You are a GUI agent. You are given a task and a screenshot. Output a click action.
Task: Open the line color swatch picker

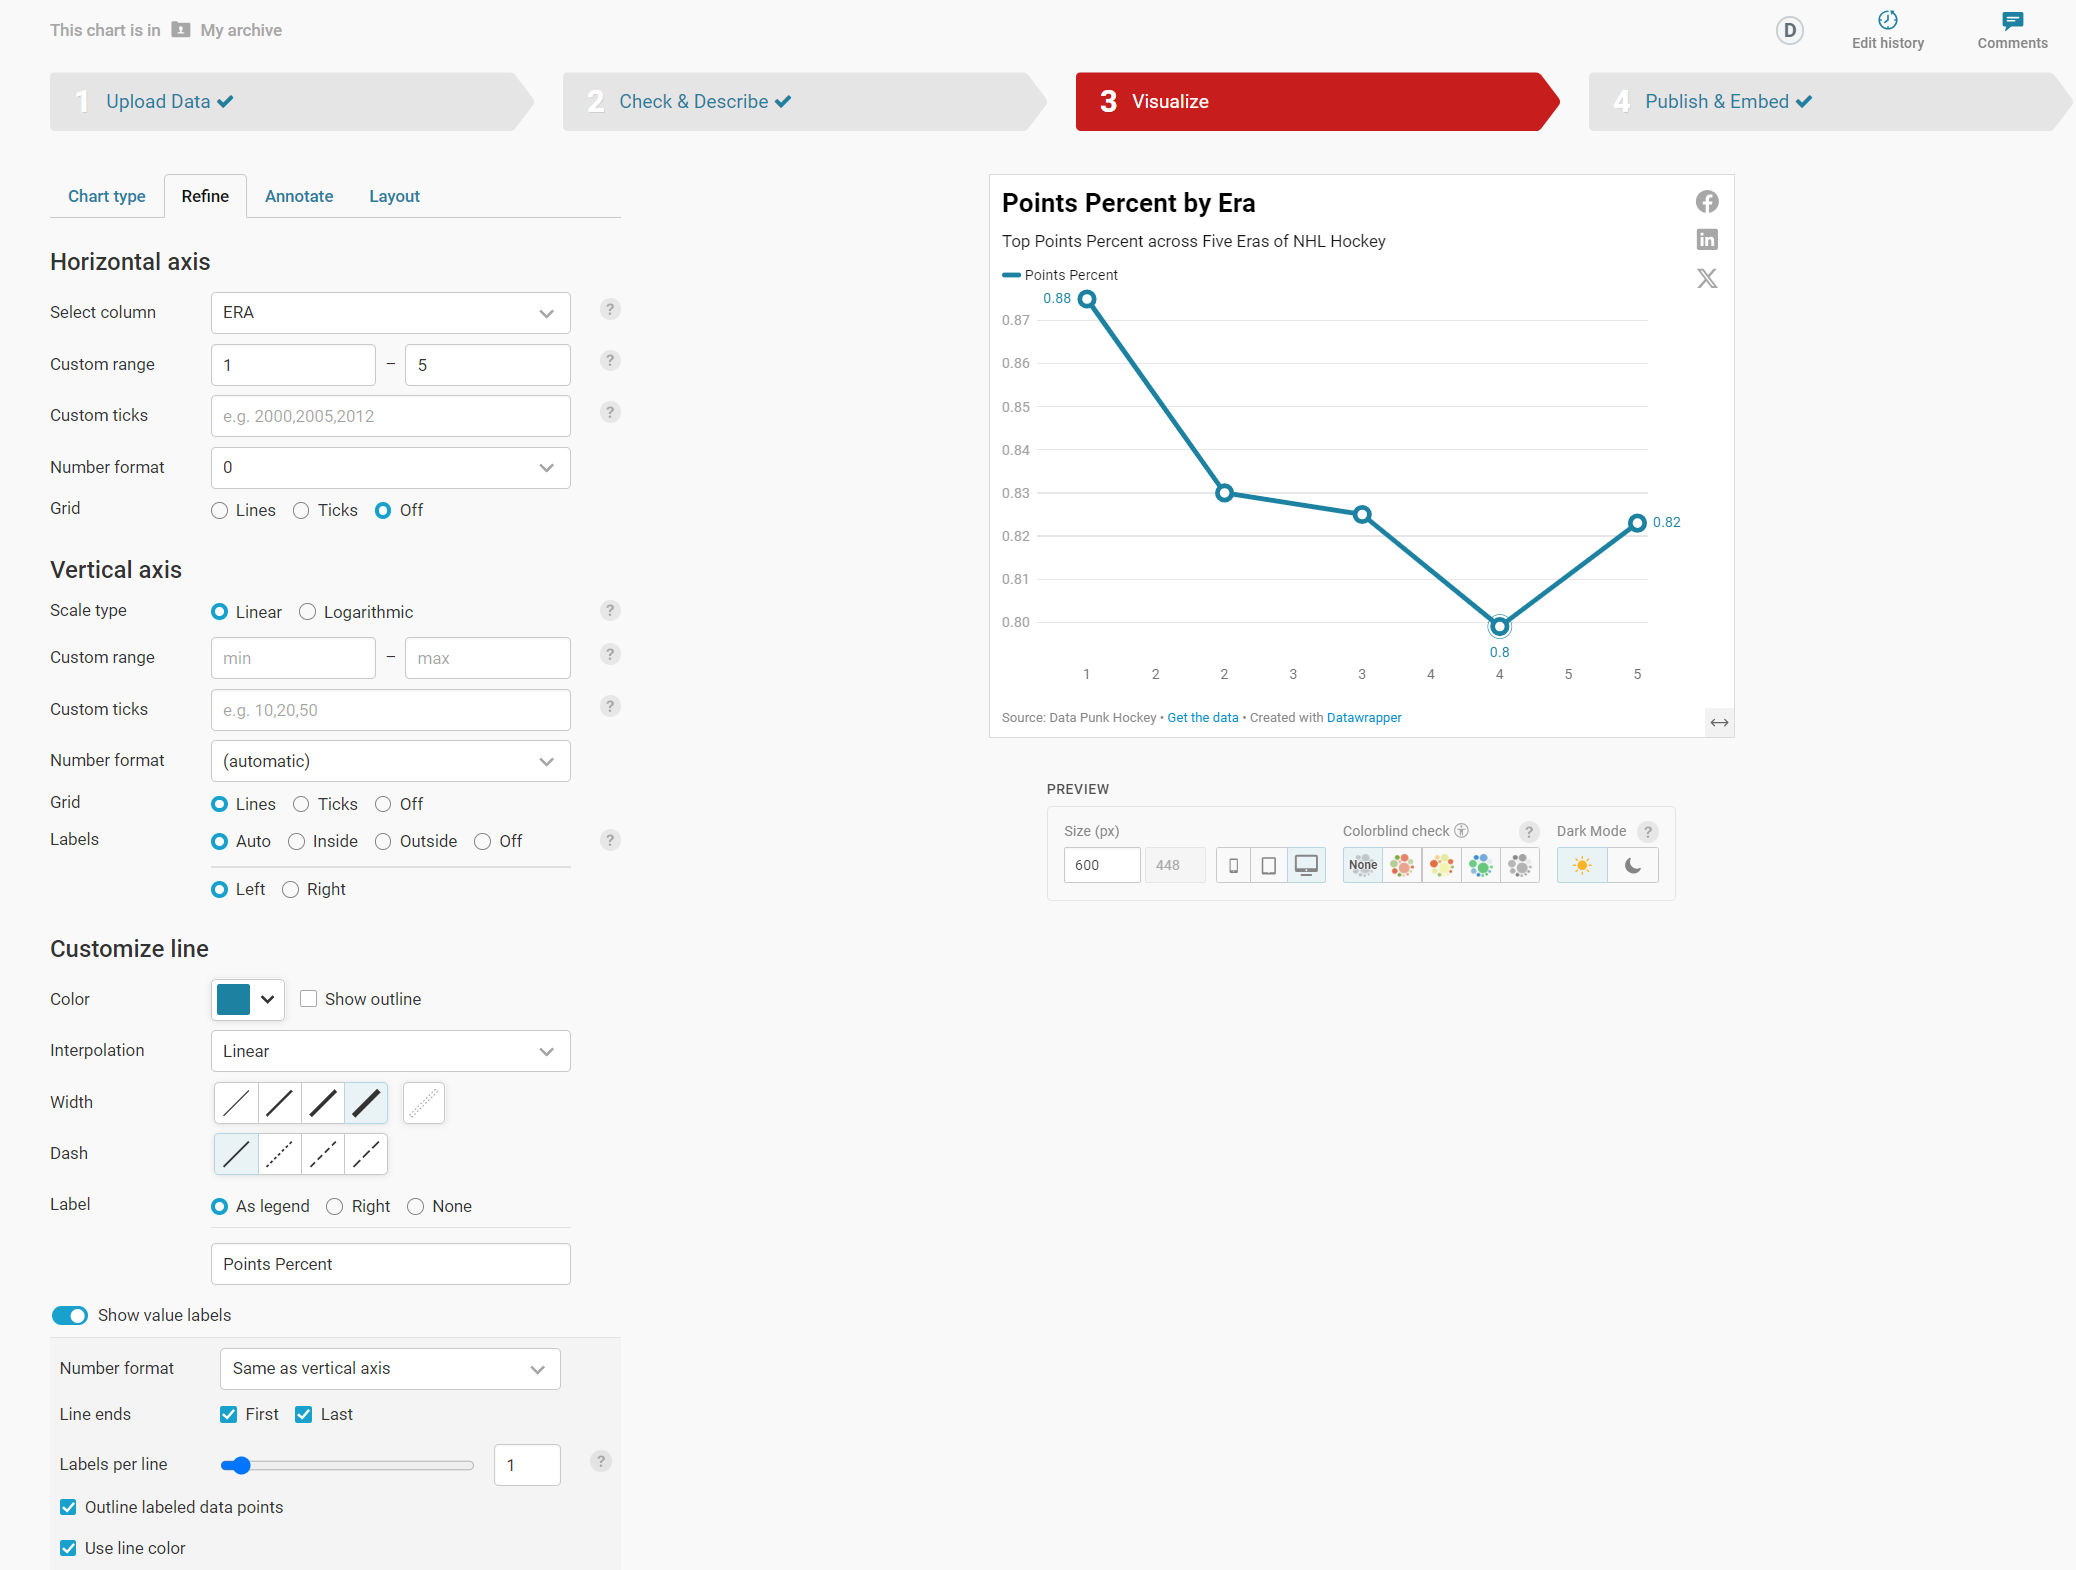point(247,999)
